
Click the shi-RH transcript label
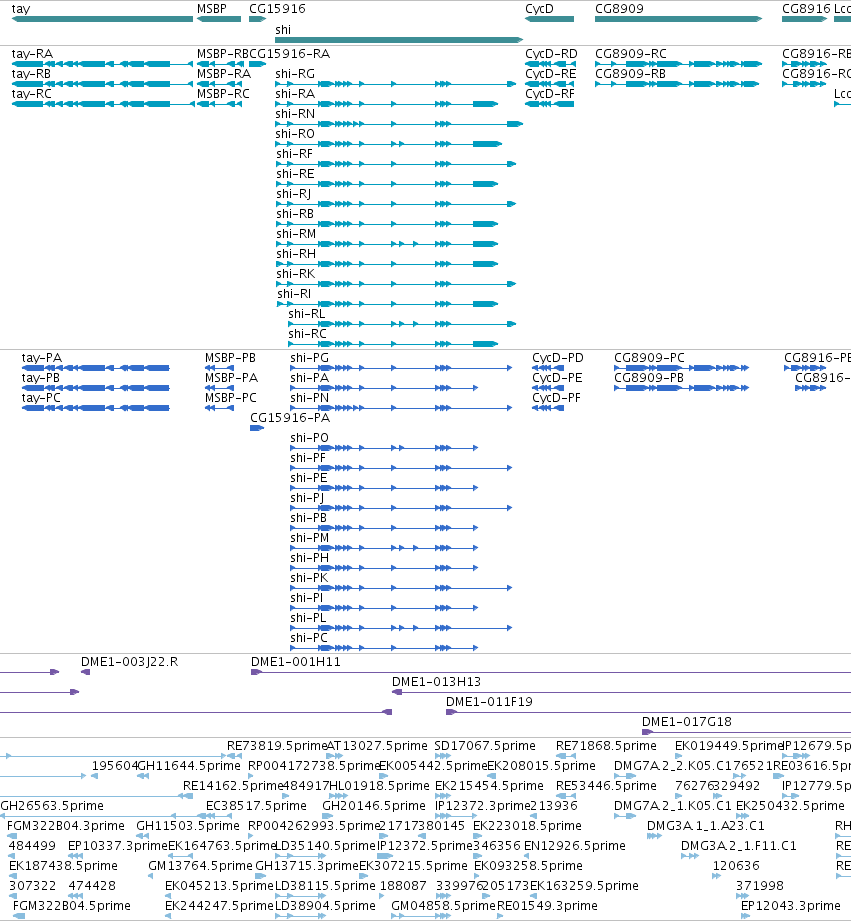coord(296,254)
